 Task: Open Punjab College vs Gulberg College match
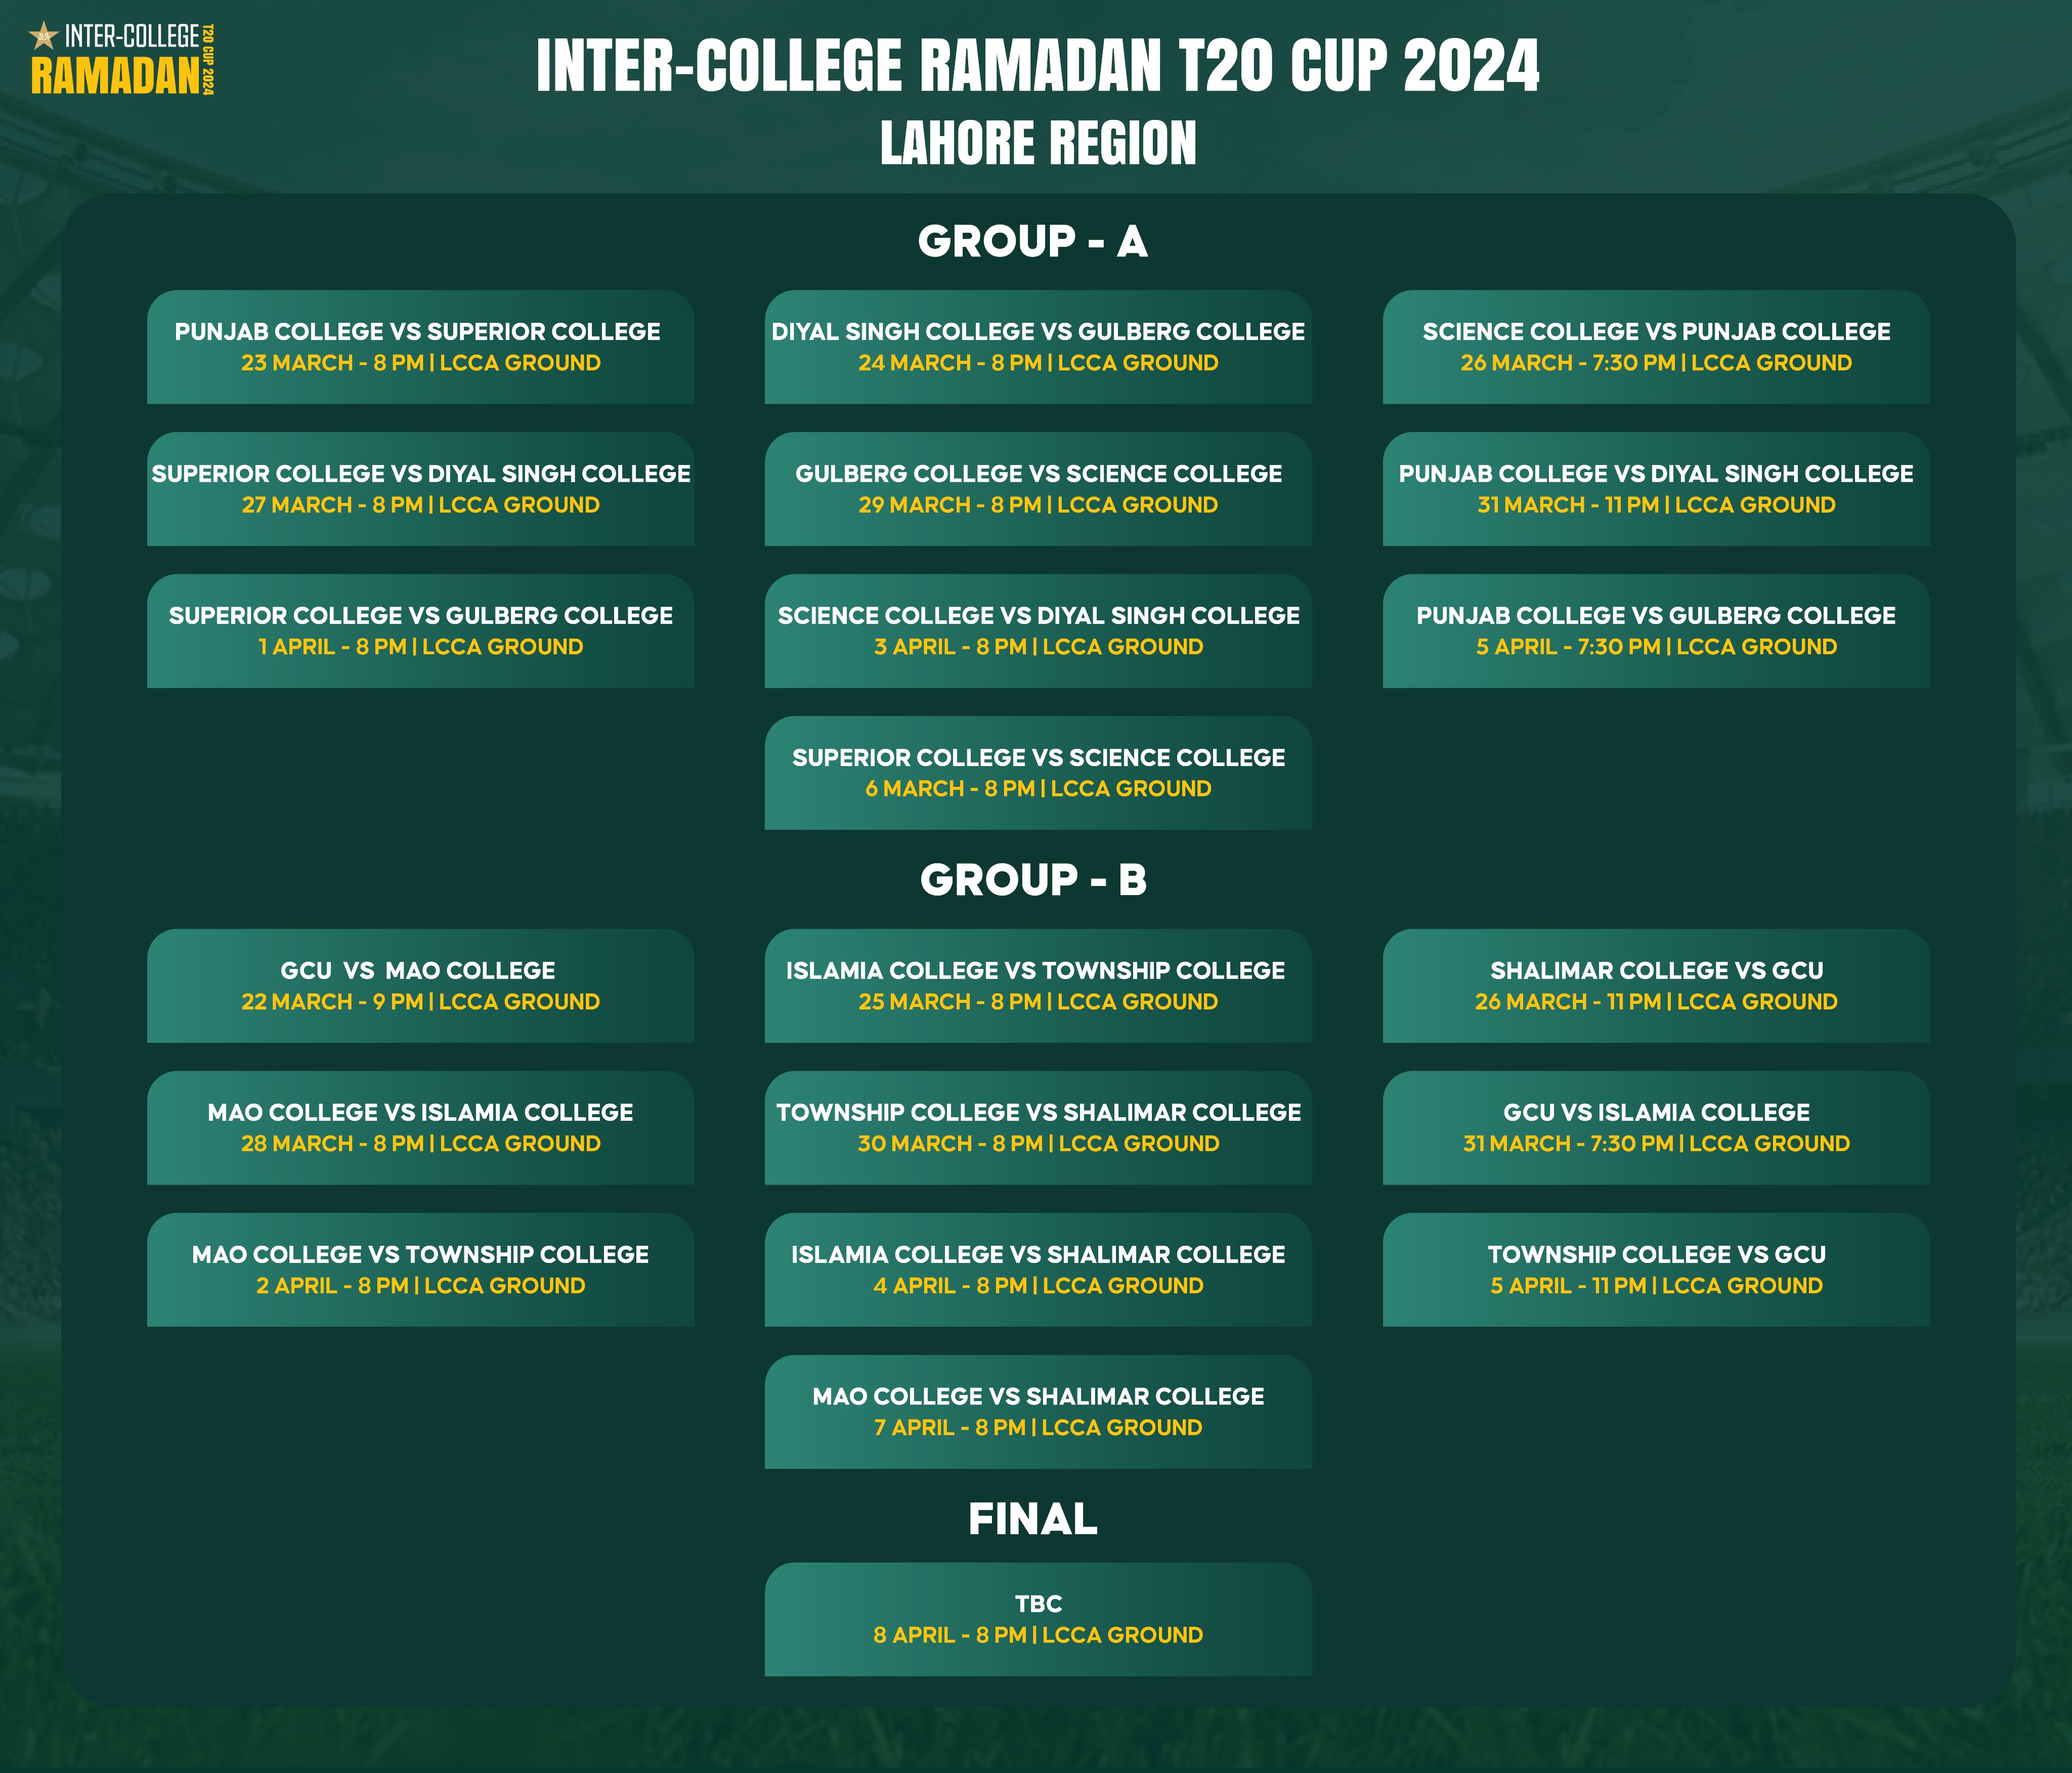pos(1656,631)
